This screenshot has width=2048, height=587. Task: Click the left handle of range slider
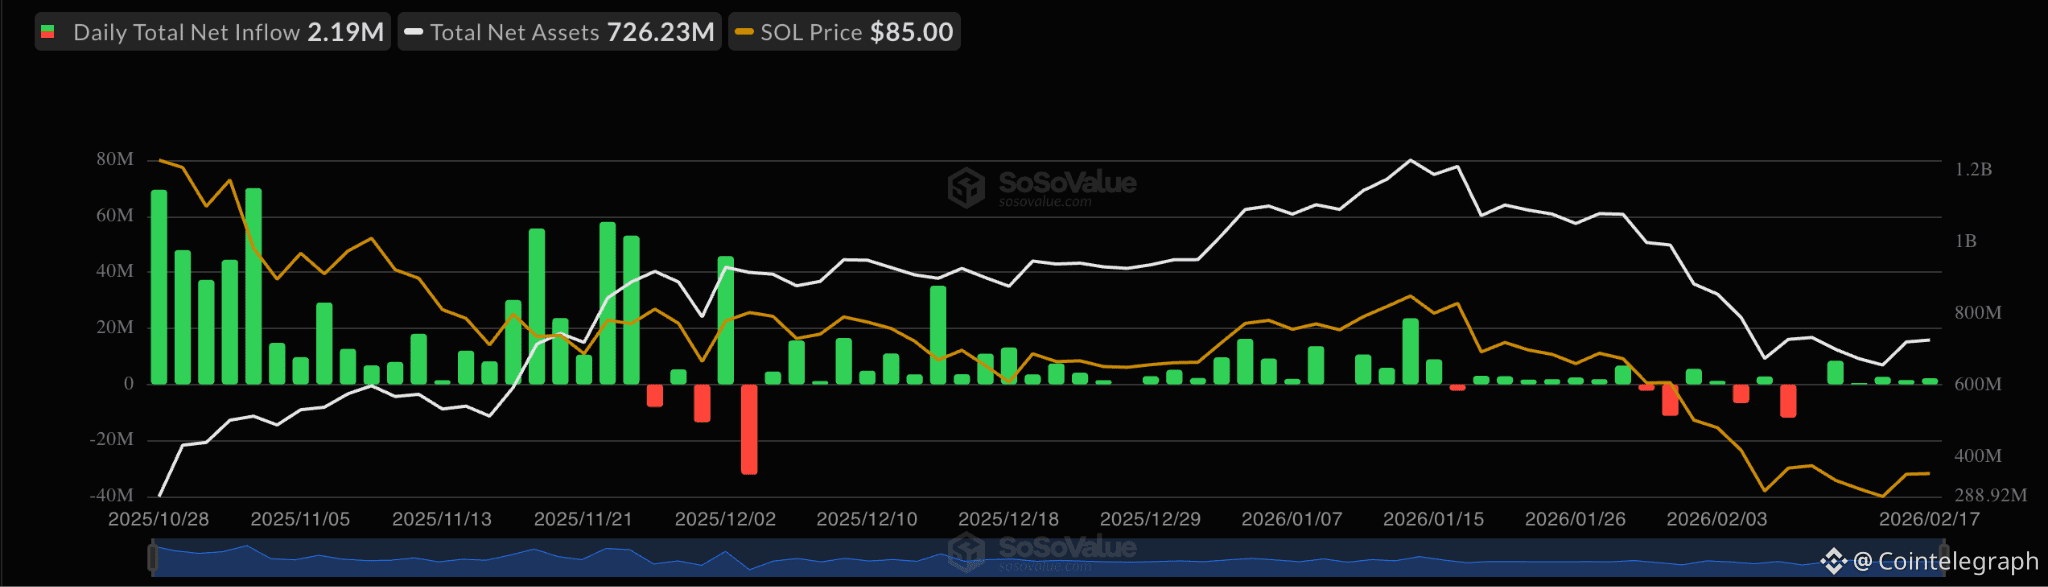153,558
